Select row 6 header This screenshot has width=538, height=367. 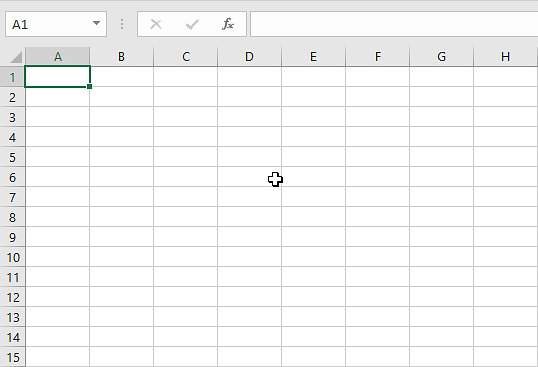12,177
